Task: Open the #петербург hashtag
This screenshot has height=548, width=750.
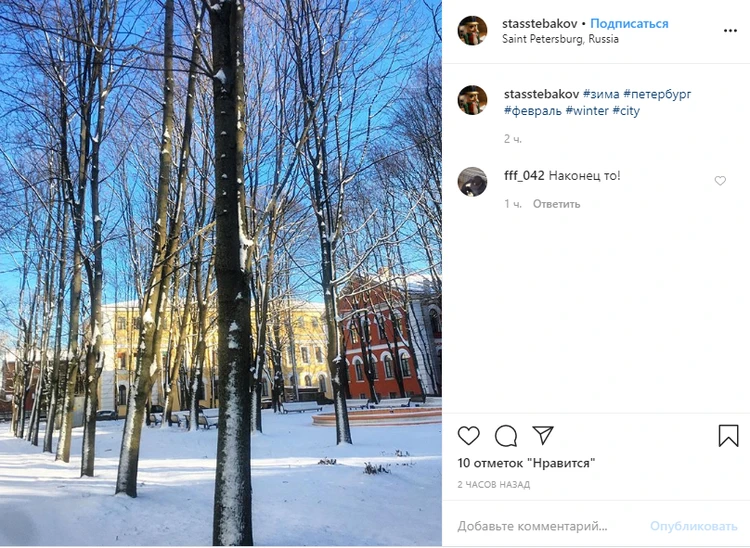Action: tap(657, 94)
